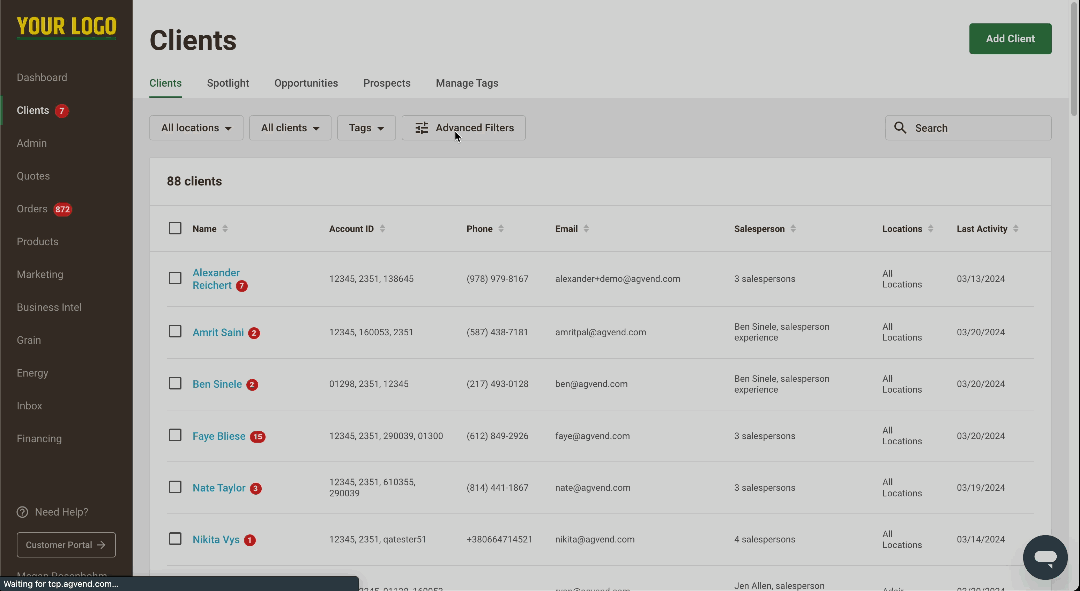
Task: Open Faye Bliese's client profile
Action: 219,435
